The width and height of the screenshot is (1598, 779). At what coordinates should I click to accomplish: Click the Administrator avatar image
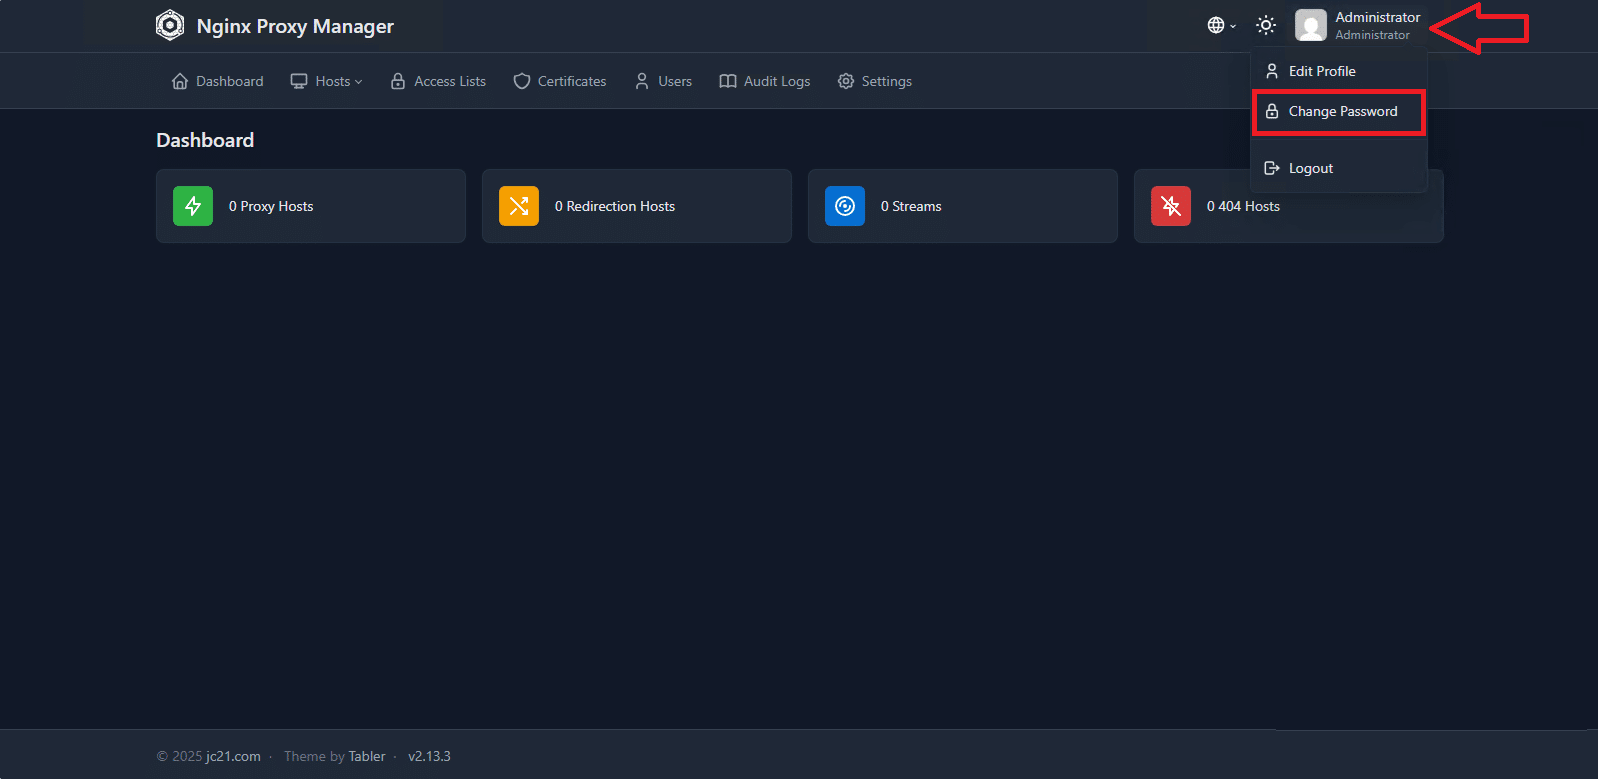1310,25
